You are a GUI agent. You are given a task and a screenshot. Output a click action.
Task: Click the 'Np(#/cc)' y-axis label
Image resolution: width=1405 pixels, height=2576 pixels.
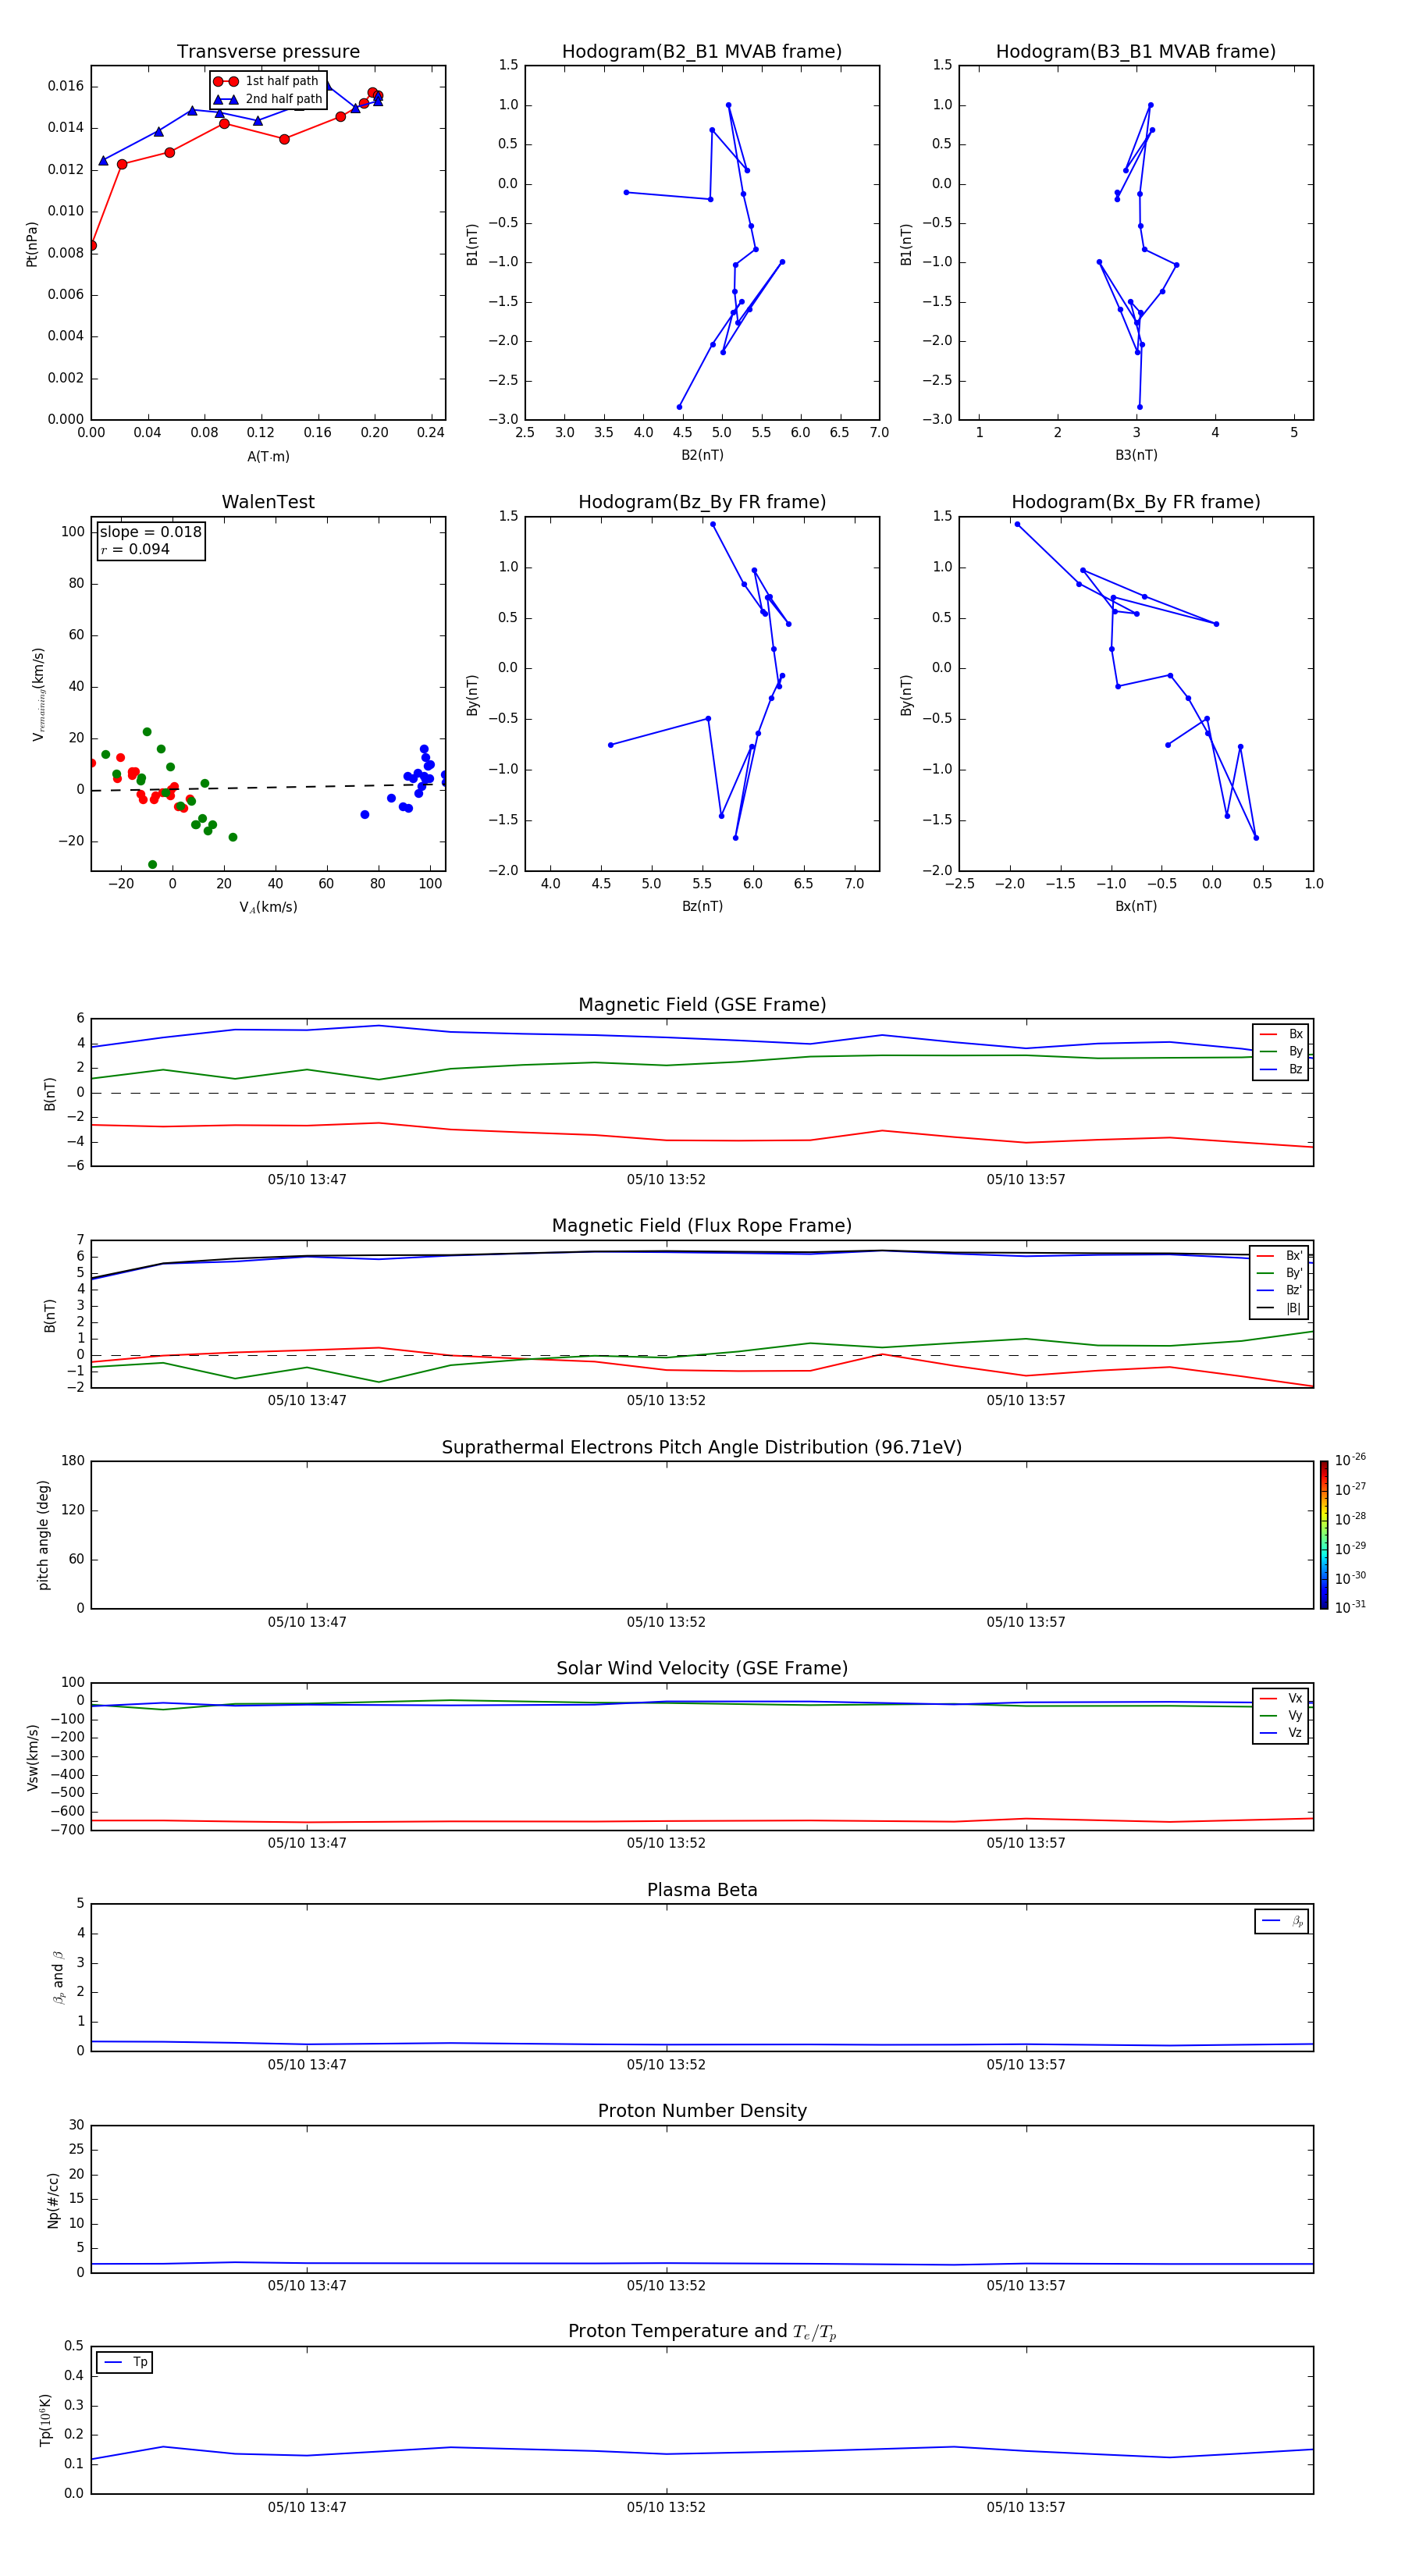tap(54, 2200)
